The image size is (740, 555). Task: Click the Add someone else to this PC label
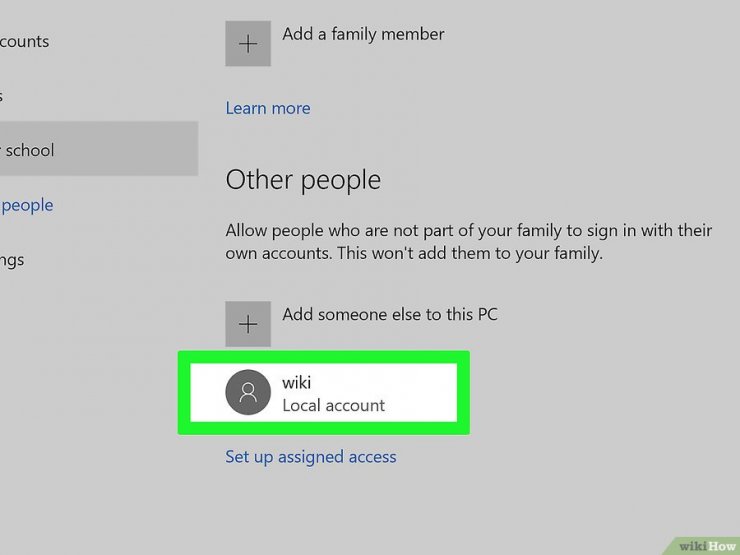(x=390, y=314)
